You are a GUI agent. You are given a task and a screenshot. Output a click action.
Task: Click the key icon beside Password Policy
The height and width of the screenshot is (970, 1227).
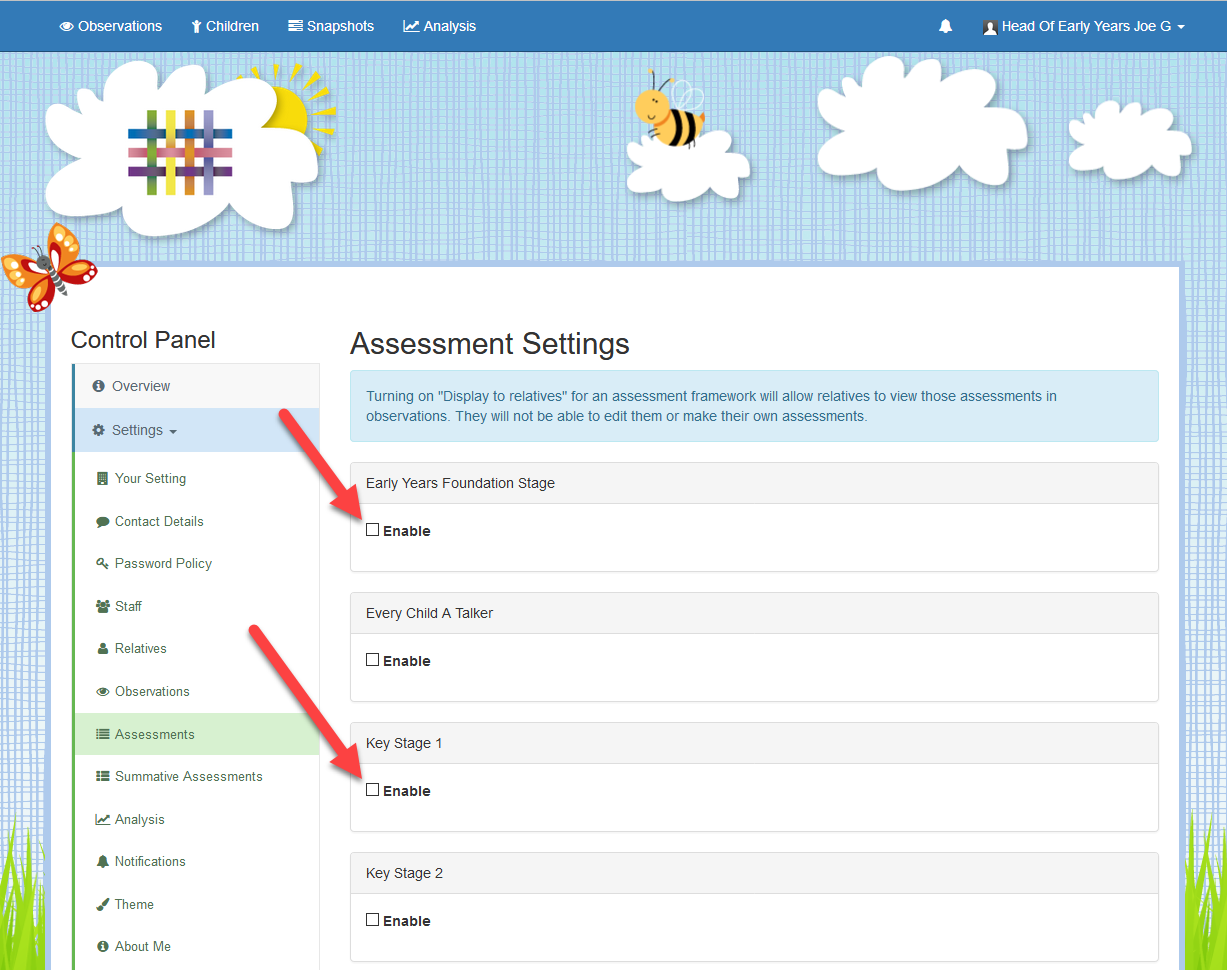click(102, 563)
